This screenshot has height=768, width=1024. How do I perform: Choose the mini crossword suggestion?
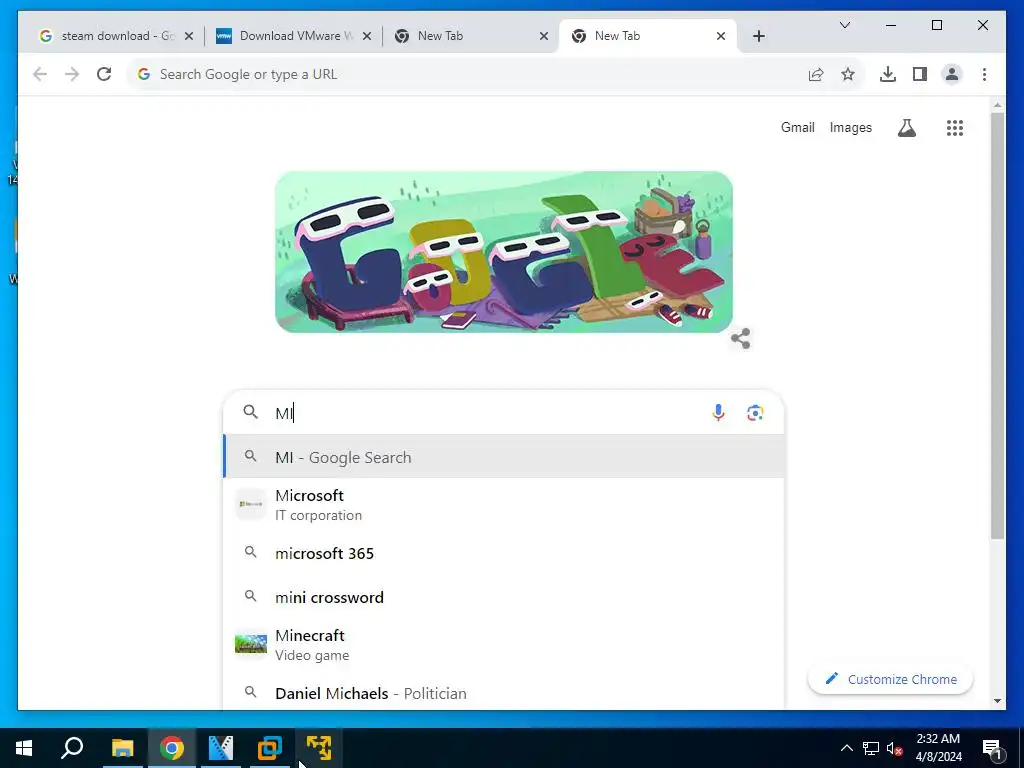[504, 597]
